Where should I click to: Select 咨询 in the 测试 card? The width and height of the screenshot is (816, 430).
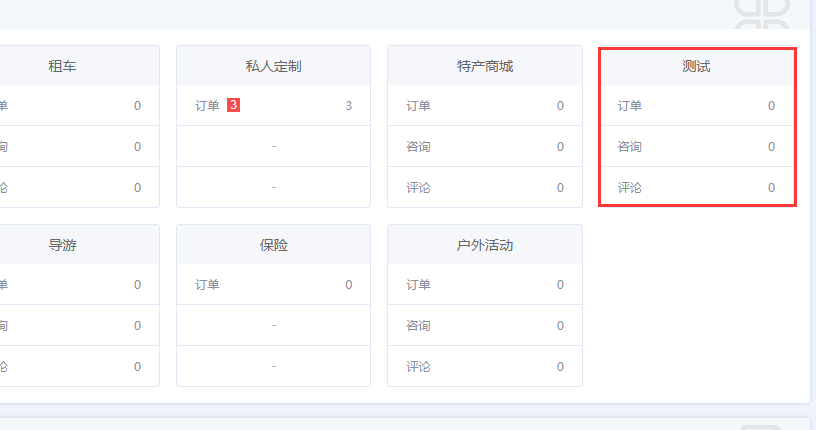(629, 147)
